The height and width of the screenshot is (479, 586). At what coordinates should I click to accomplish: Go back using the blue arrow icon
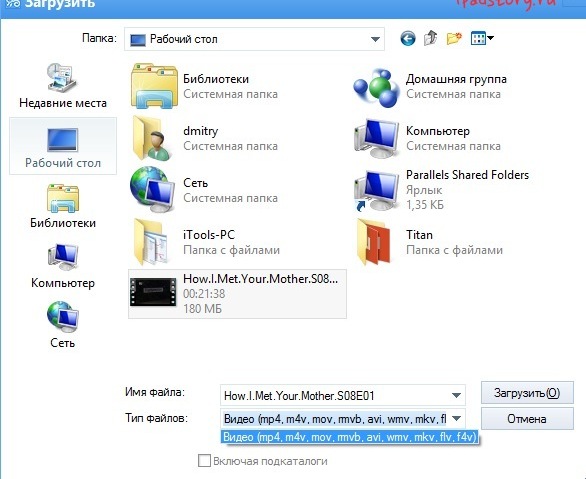point(408,38)
